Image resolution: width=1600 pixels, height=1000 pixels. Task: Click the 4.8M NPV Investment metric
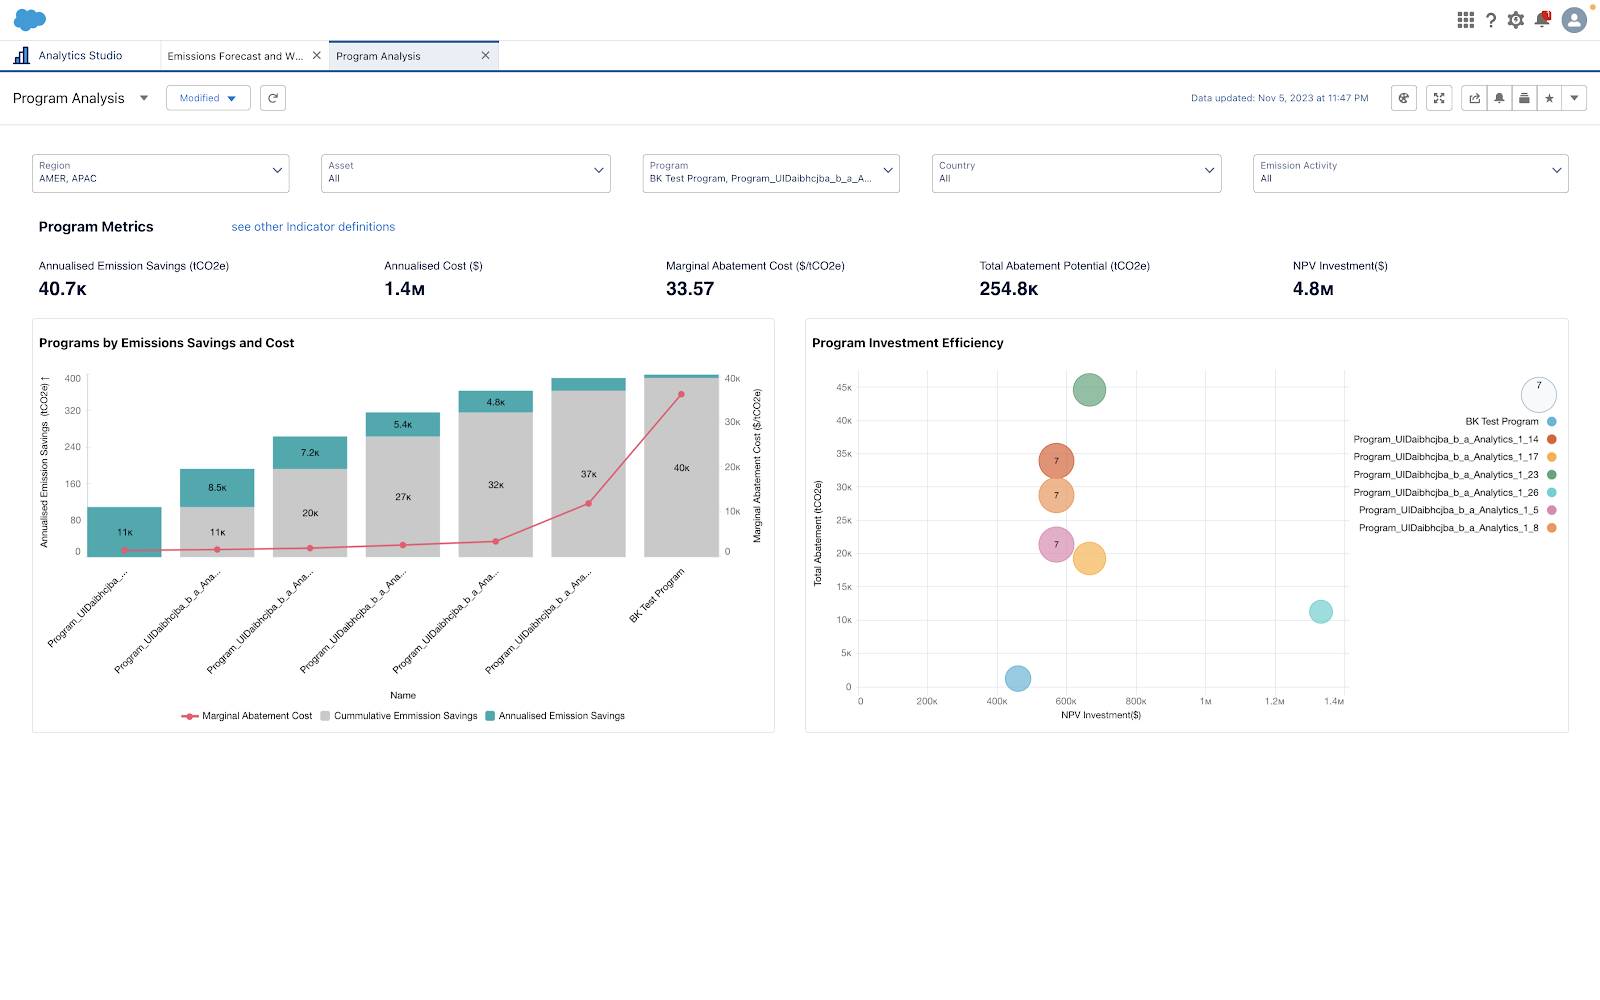(x=1313, y=289)
